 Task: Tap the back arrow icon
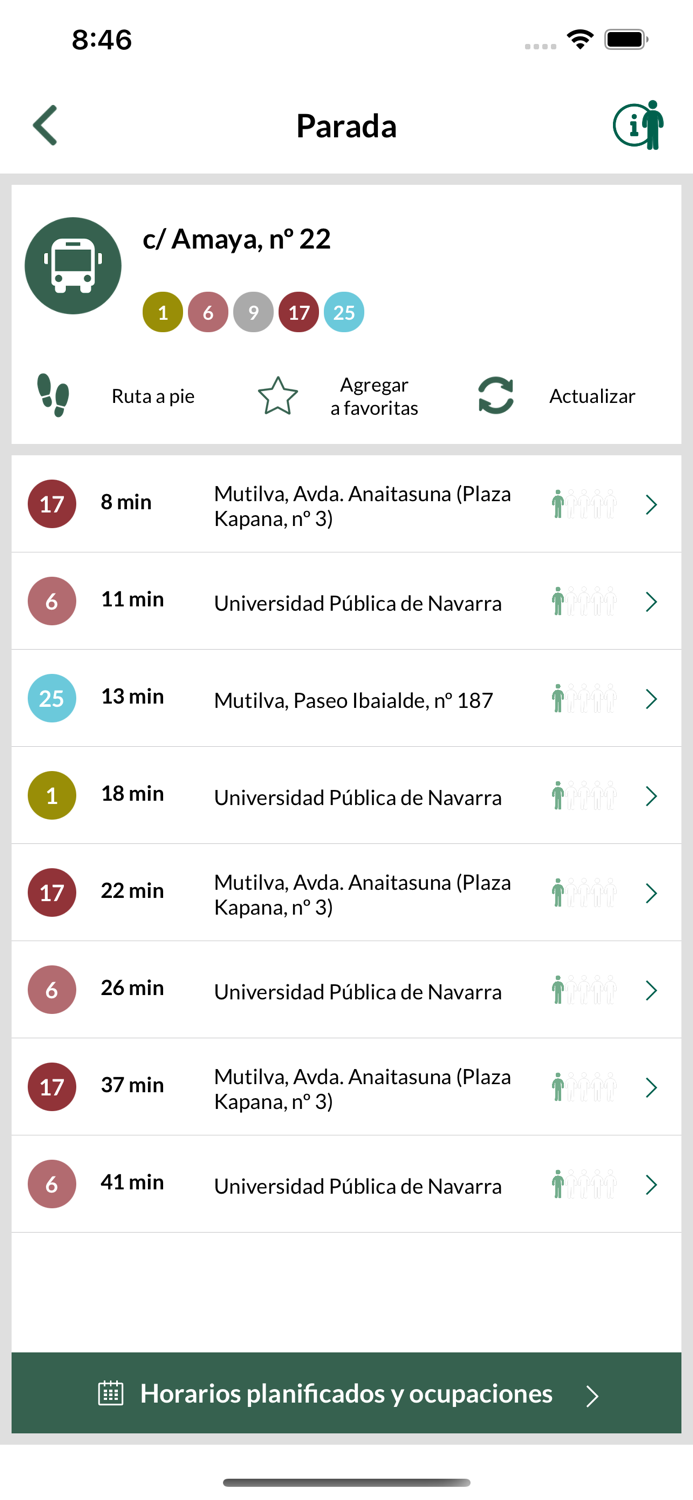[45, 126]
